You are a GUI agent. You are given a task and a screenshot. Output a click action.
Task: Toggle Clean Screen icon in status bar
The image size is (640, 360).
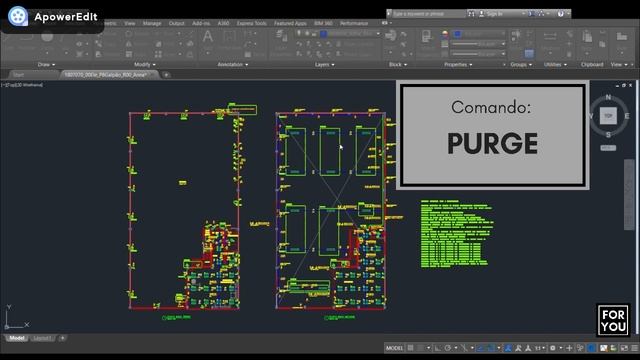click(624, 348)
